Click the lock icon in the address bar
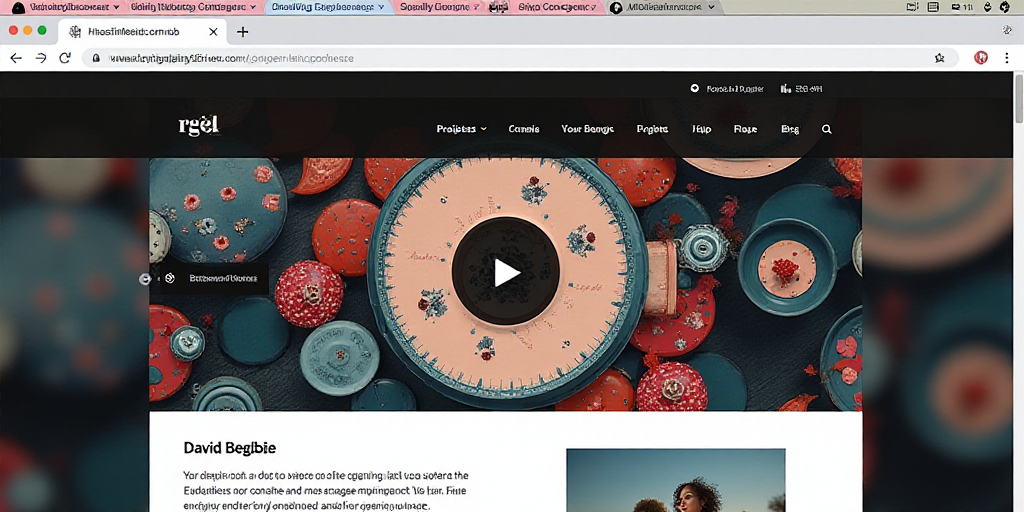This screenshot has height=512, width=1024. [x=96, y=58]
